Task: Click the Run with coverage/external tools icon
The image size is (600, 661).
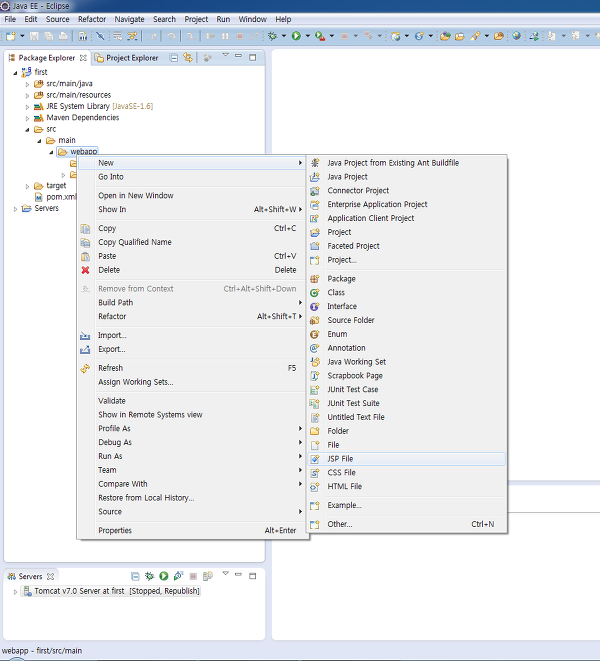Action: pyautogui.click(x=320, y=36)
